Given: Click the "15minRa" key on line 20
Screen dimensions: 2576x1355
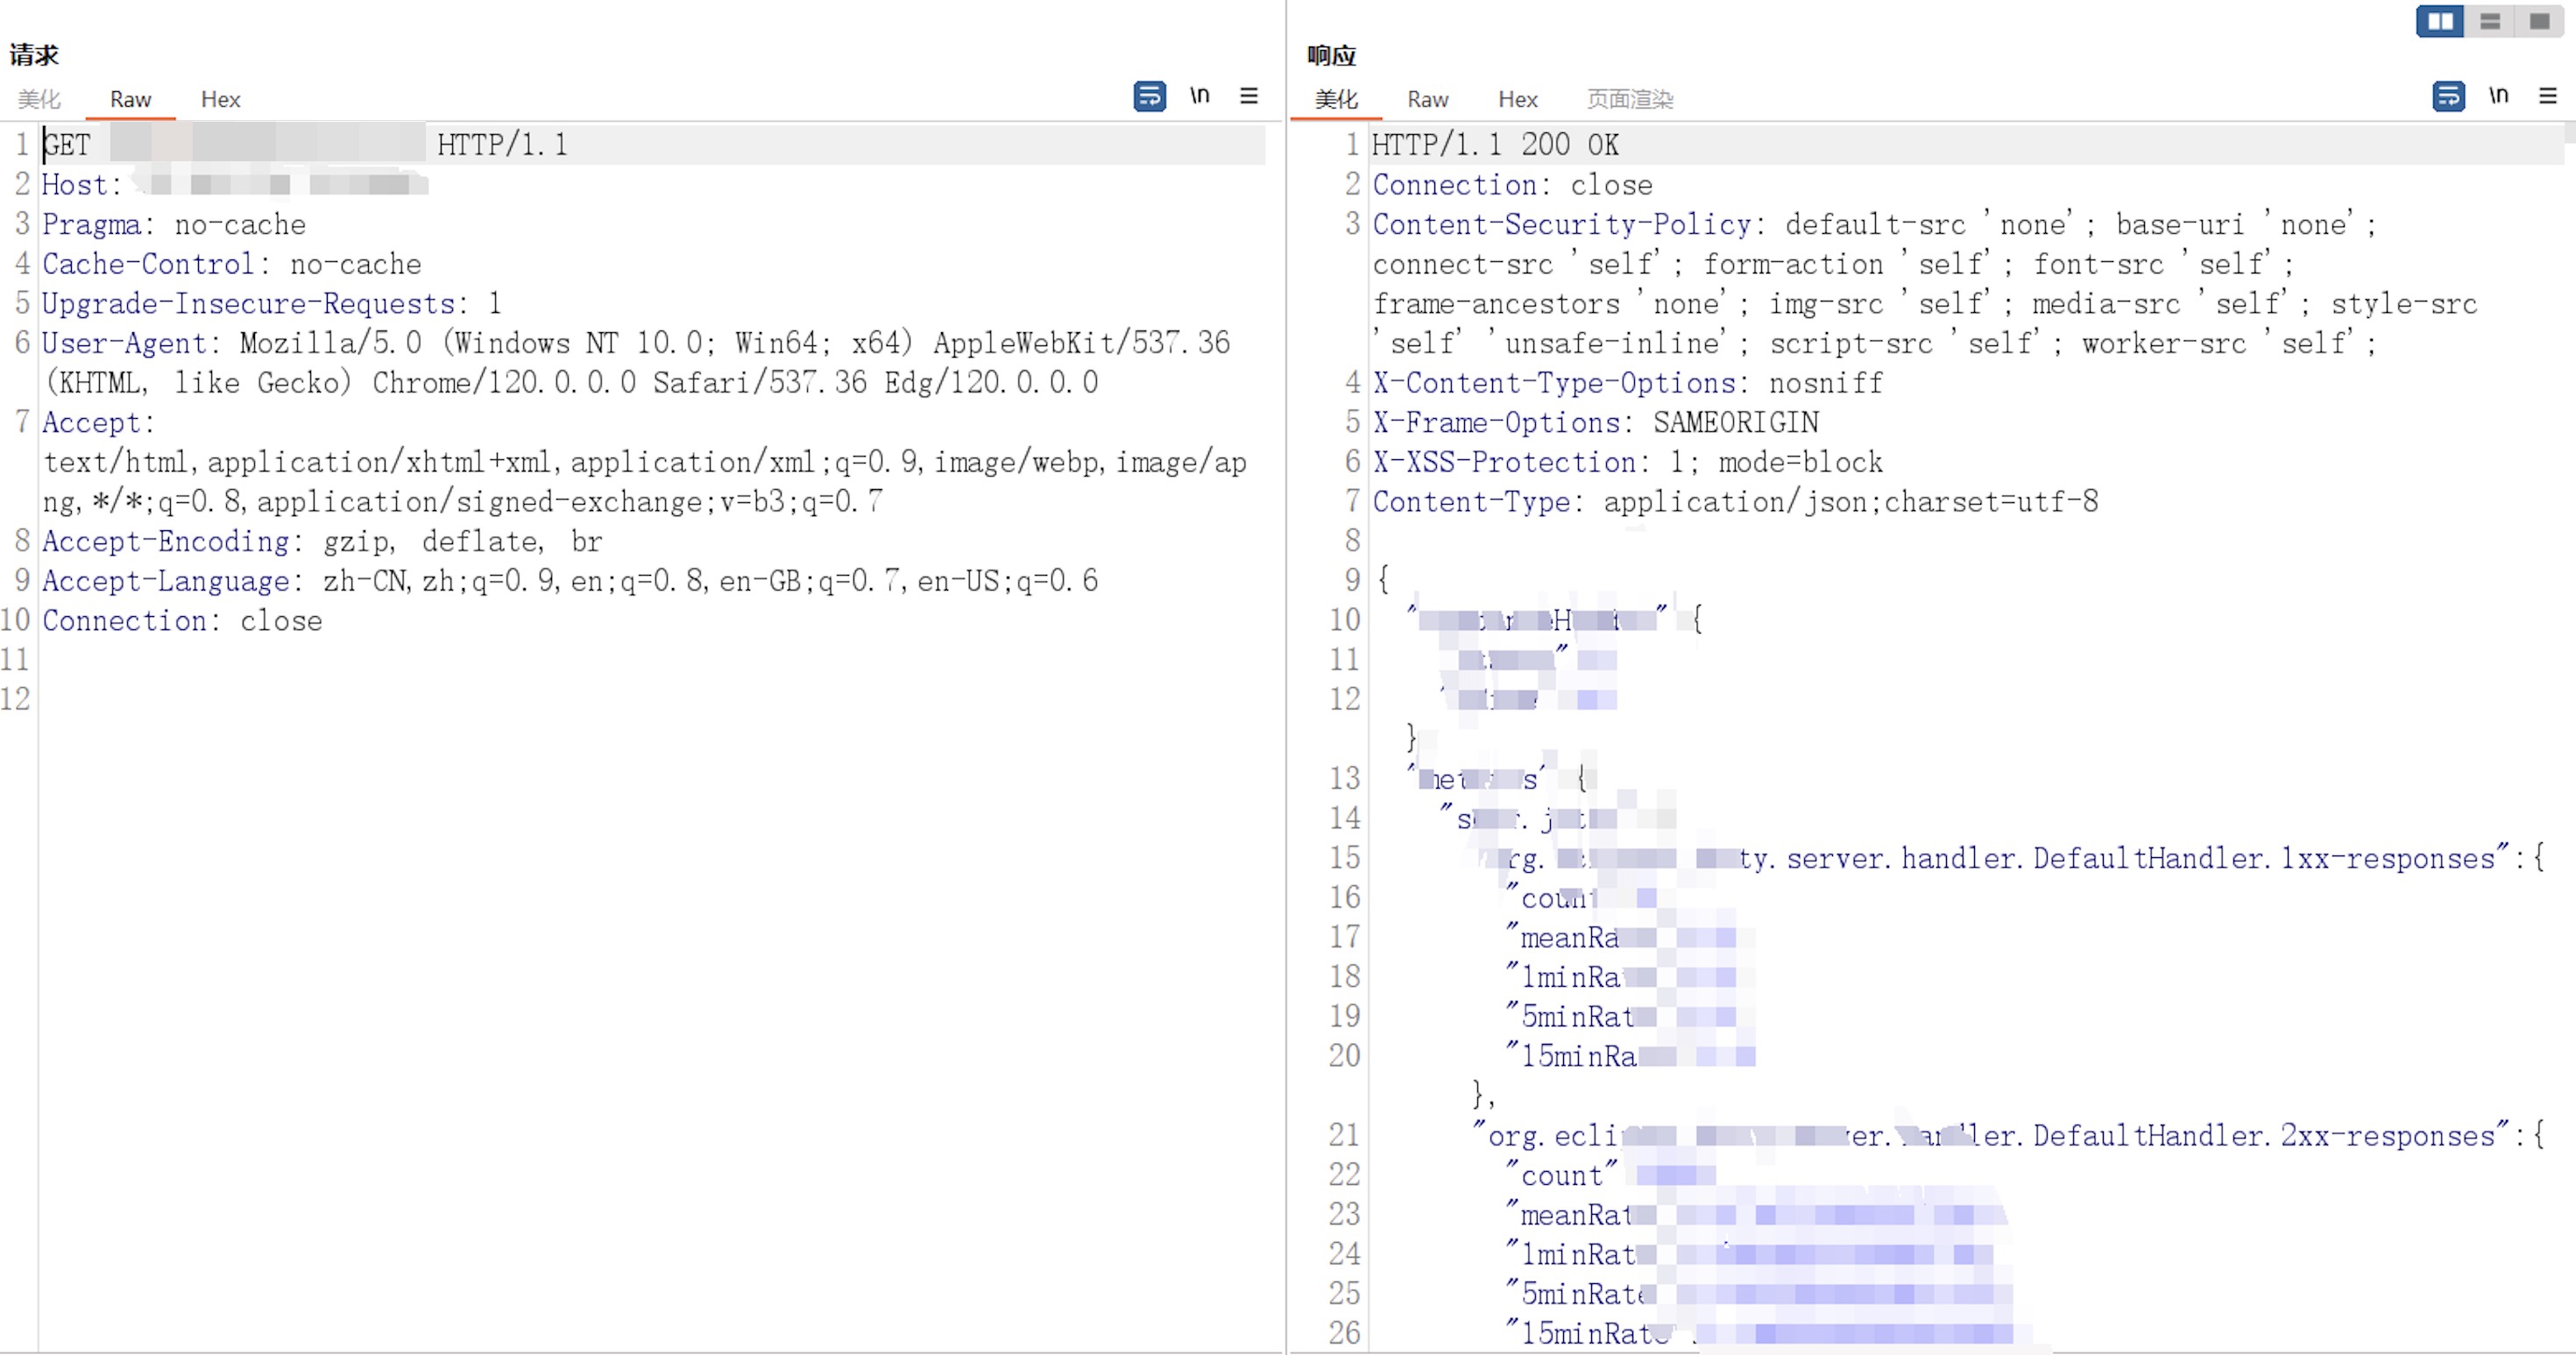Looking at the screenshot, I should [1572, 1056].
